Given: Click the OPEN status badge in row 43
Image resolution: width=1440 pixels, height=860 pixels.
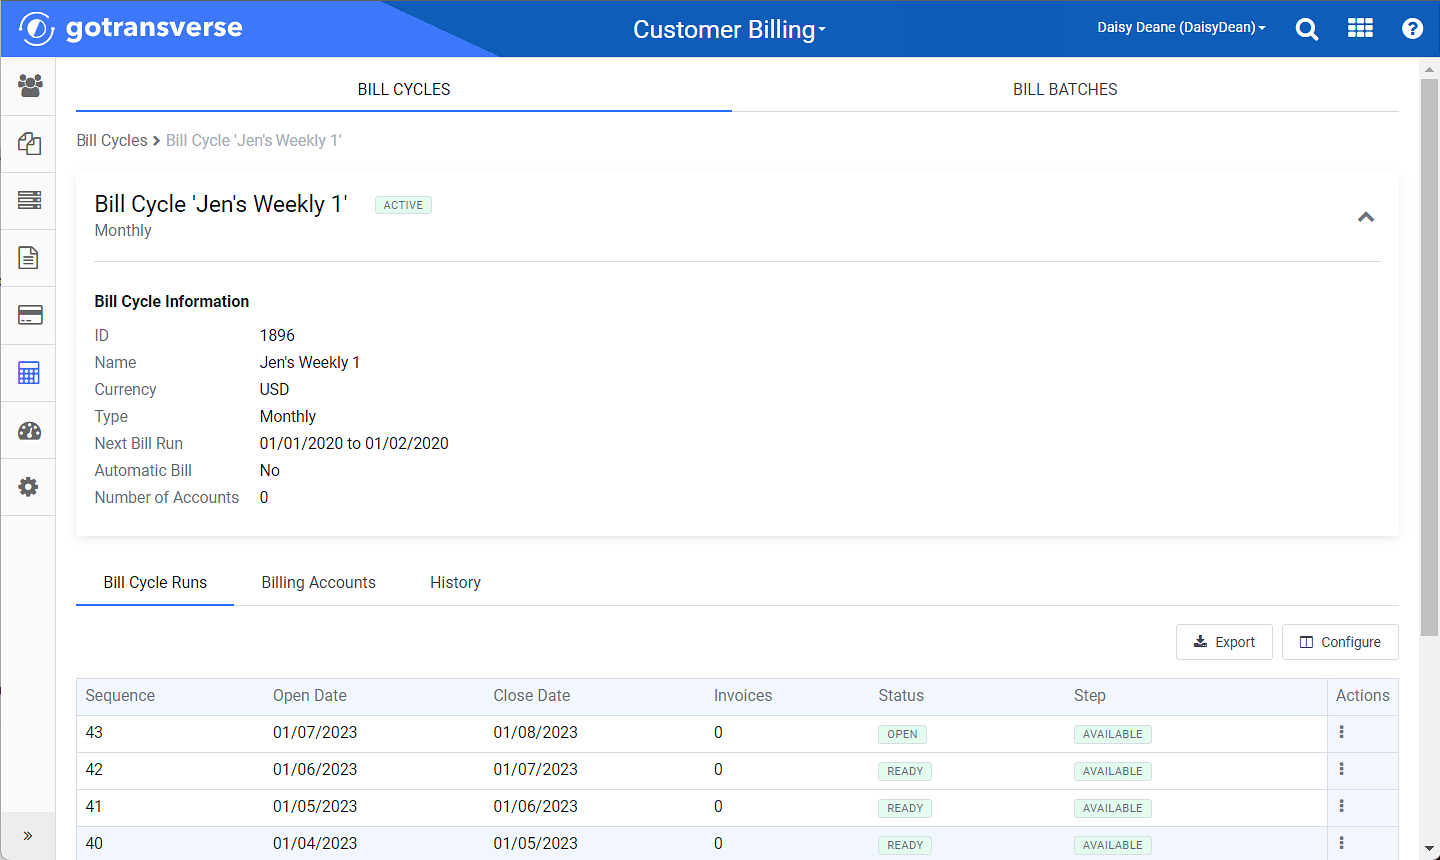Looking at the screenshot, I should [x=902, y=734].
